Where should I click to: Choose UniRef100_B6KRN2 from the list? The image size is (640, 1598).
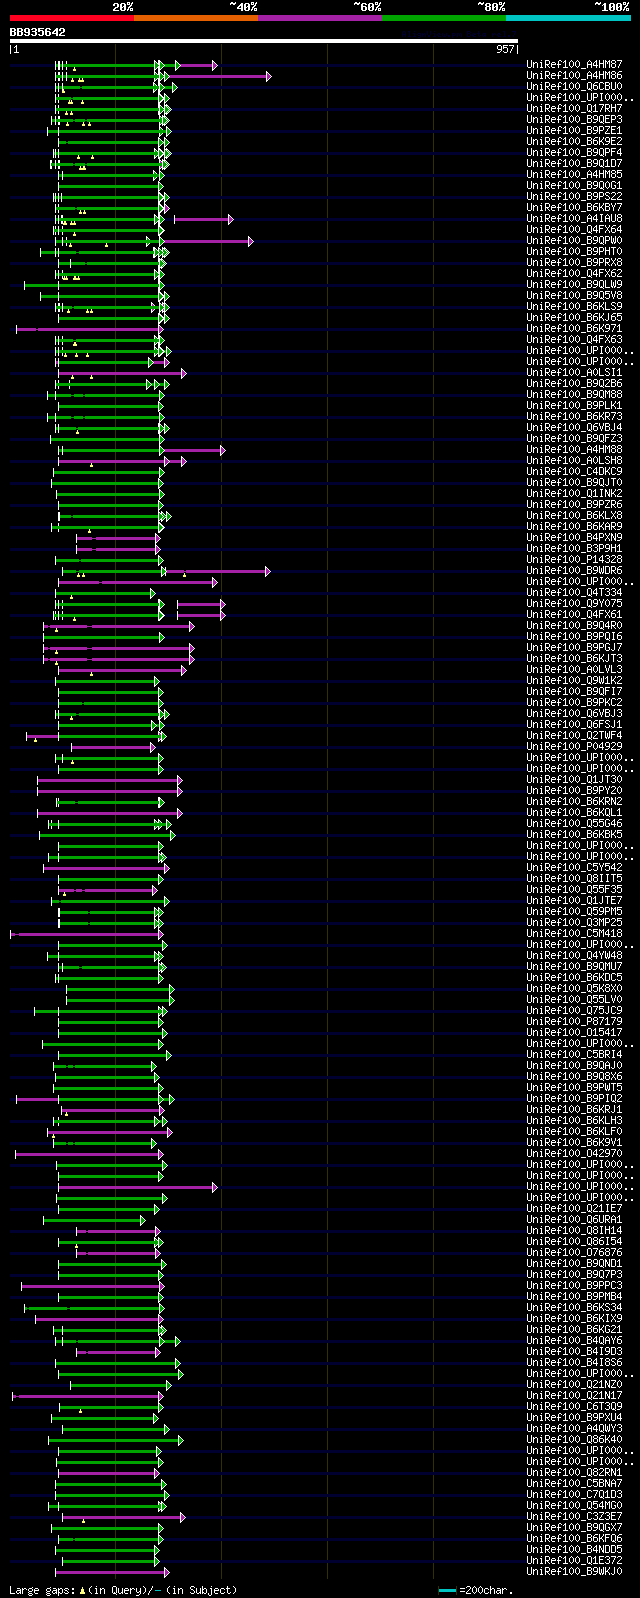pyautogui.click(x=574, y=802)
